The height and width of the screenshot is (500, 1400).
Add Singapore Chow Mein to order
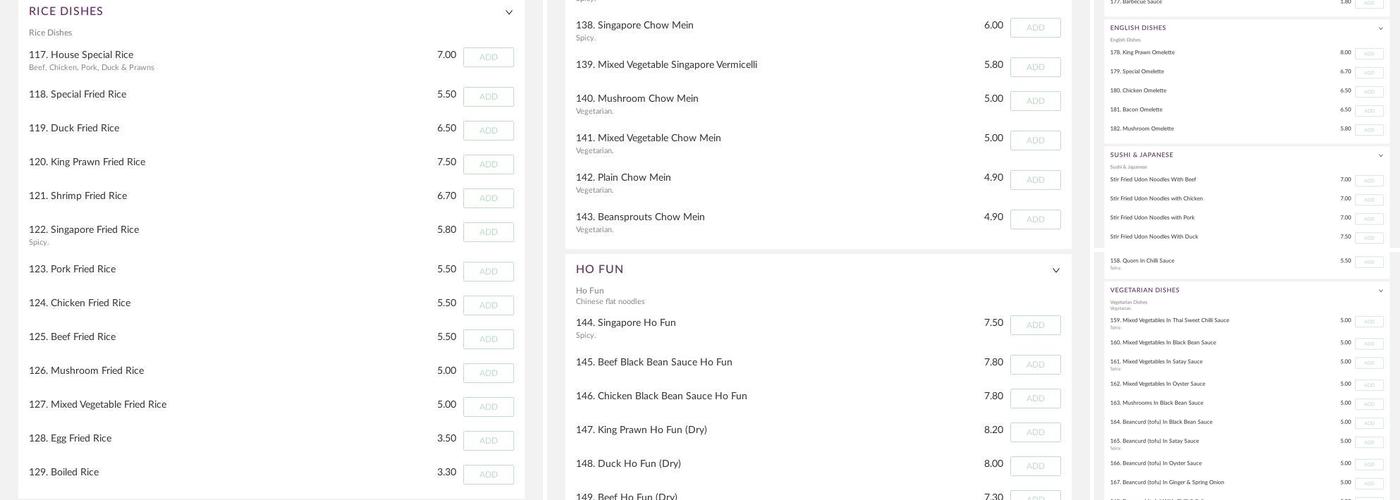pyautogui.click(x=1035, y=28)
